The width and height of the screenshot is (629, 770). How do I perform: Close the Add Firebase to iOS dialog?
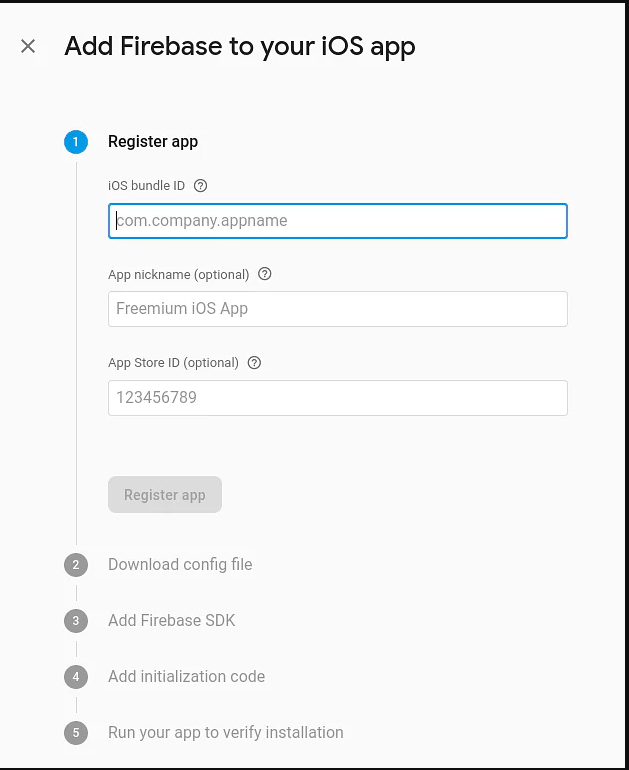[28, 46]
